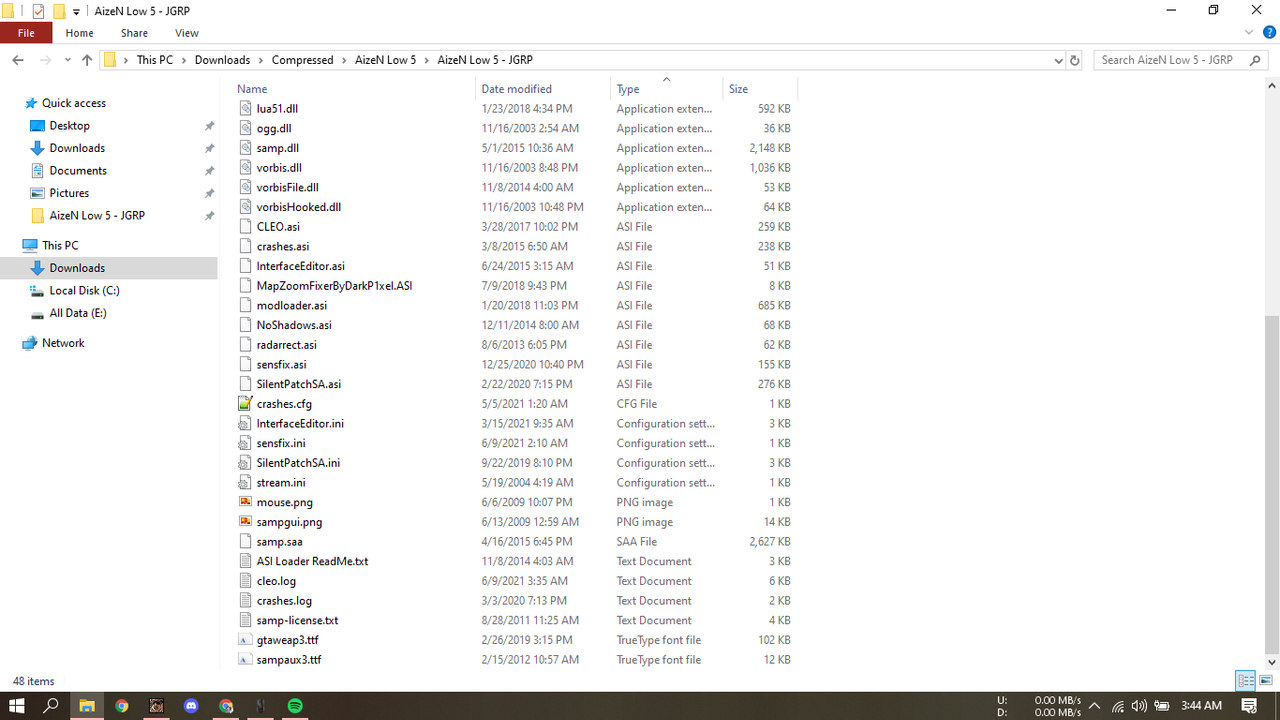Select the modloader.asi file name

pyautogui.click(x=291, y=306)
